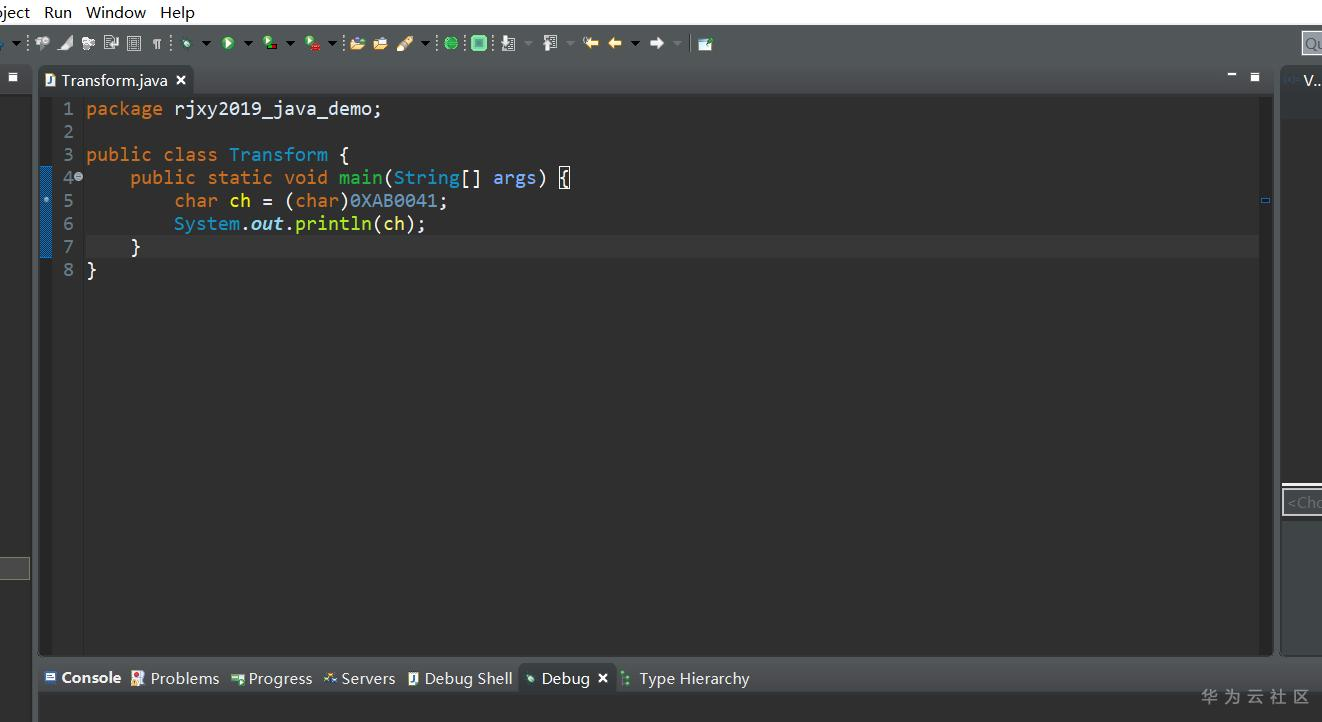Go to Next Annotation via toolbar icon
This screenshot has width=1322, height=722.
tap(508, 43)
